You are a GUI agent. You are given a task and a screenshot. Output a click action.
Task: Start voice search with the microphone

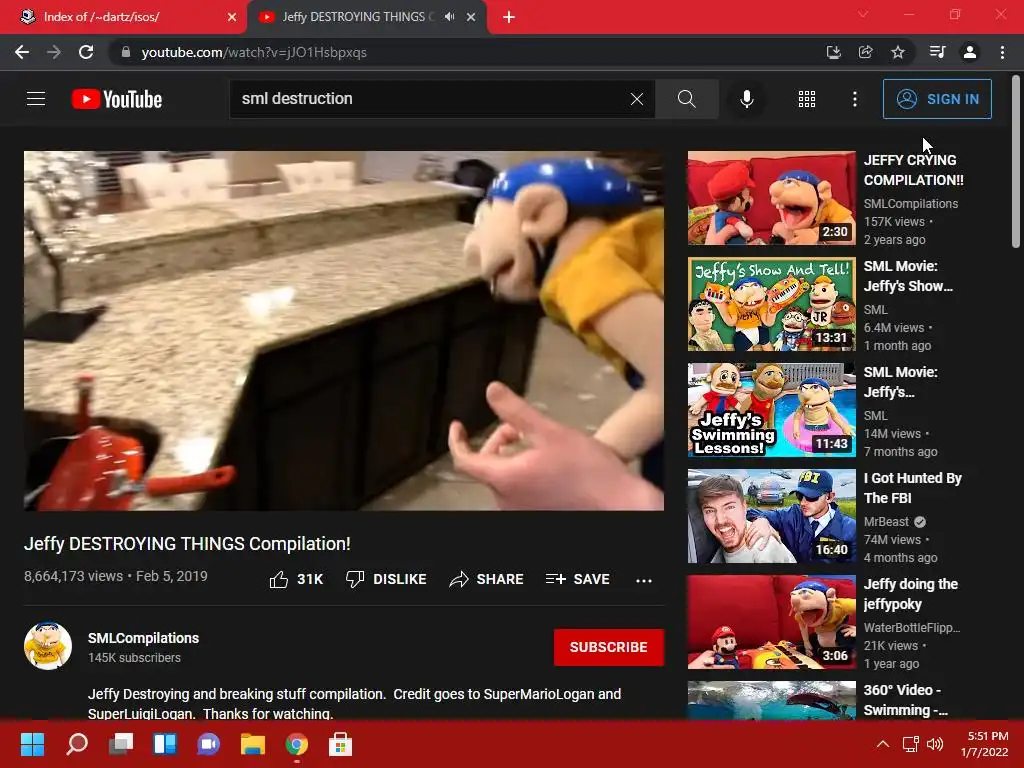pyautogui.click(x=746, y=99)
